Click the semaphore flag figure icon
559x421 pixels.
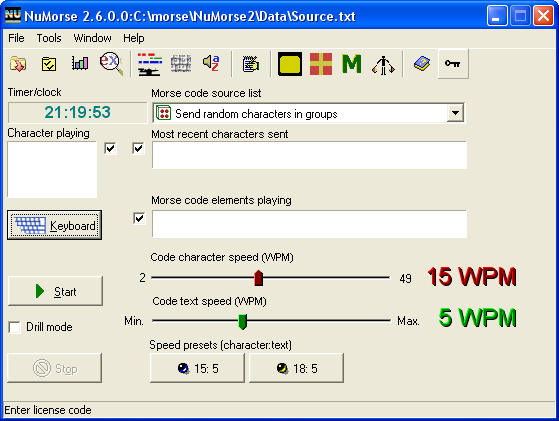coord(383,65)
